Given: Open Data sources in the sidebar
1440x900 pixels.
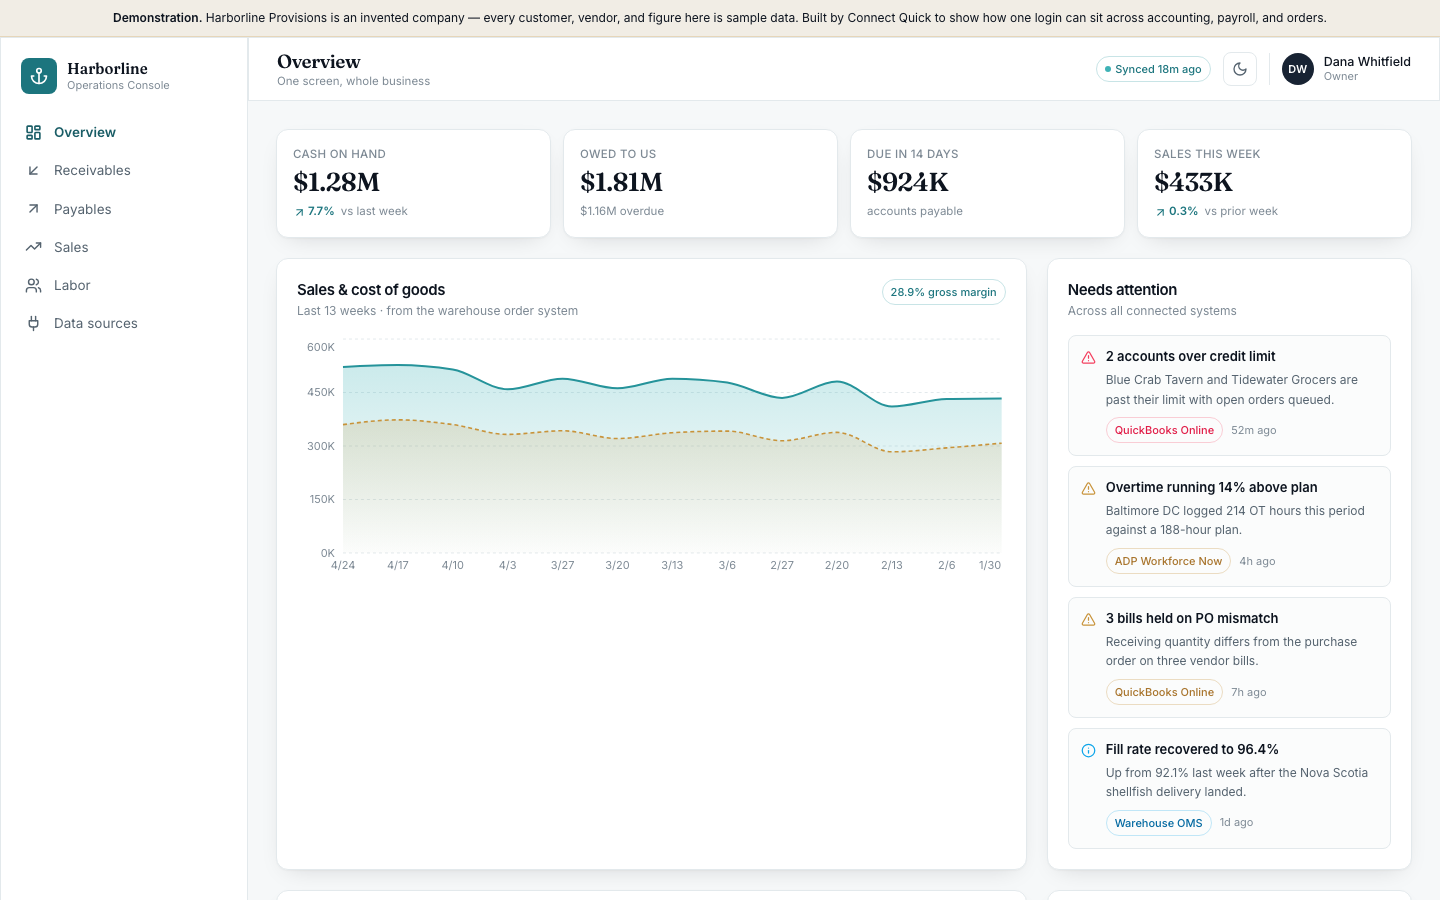Looking at the screenshot, I should pos(124,323).
